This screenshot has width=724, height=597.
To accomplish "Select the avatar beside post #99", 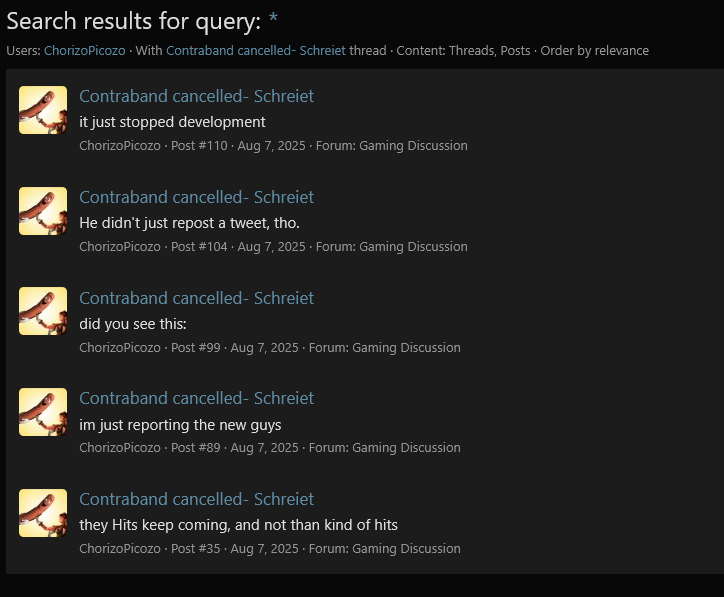I will point(43,311).
